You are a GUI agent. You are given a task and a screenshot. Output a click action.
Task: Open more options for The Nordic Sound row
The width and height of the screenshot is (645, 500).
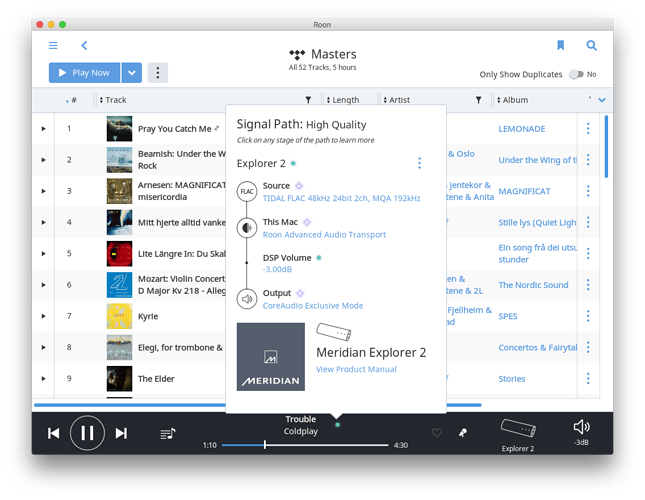pos(588,285)
